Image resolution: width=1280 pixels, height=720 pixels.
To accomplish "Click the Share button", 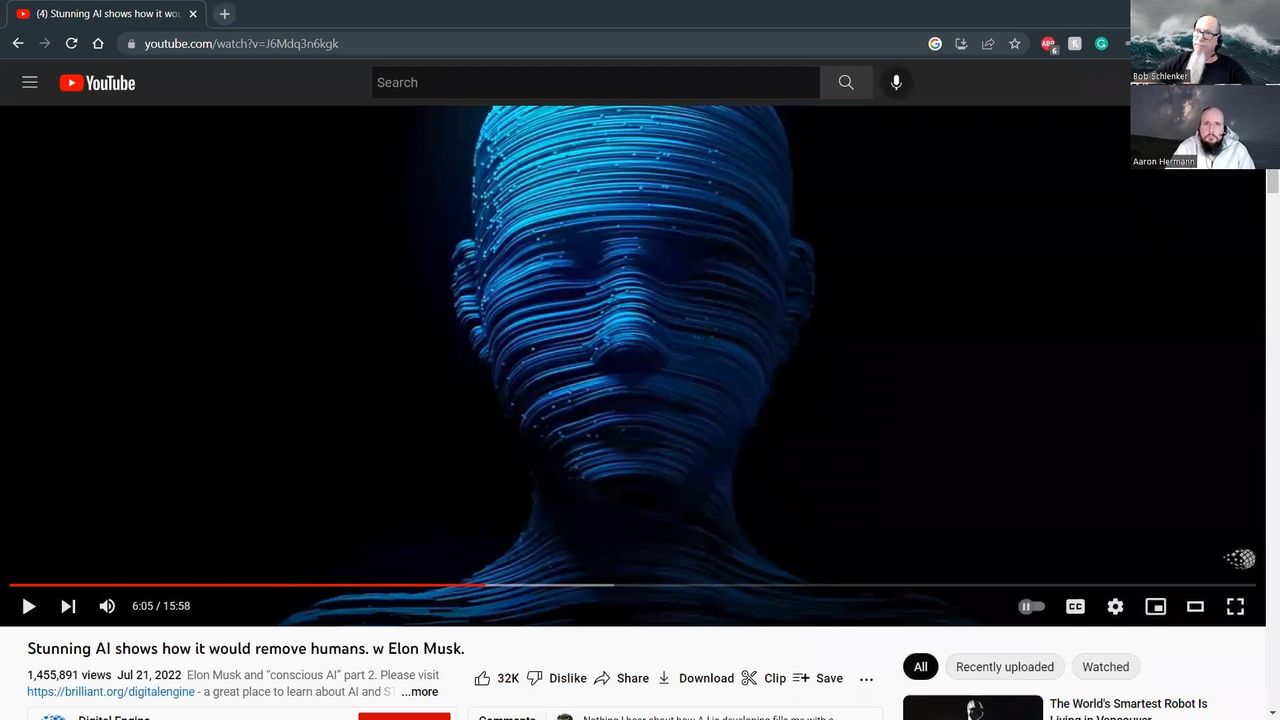I will tap(621, 678).
